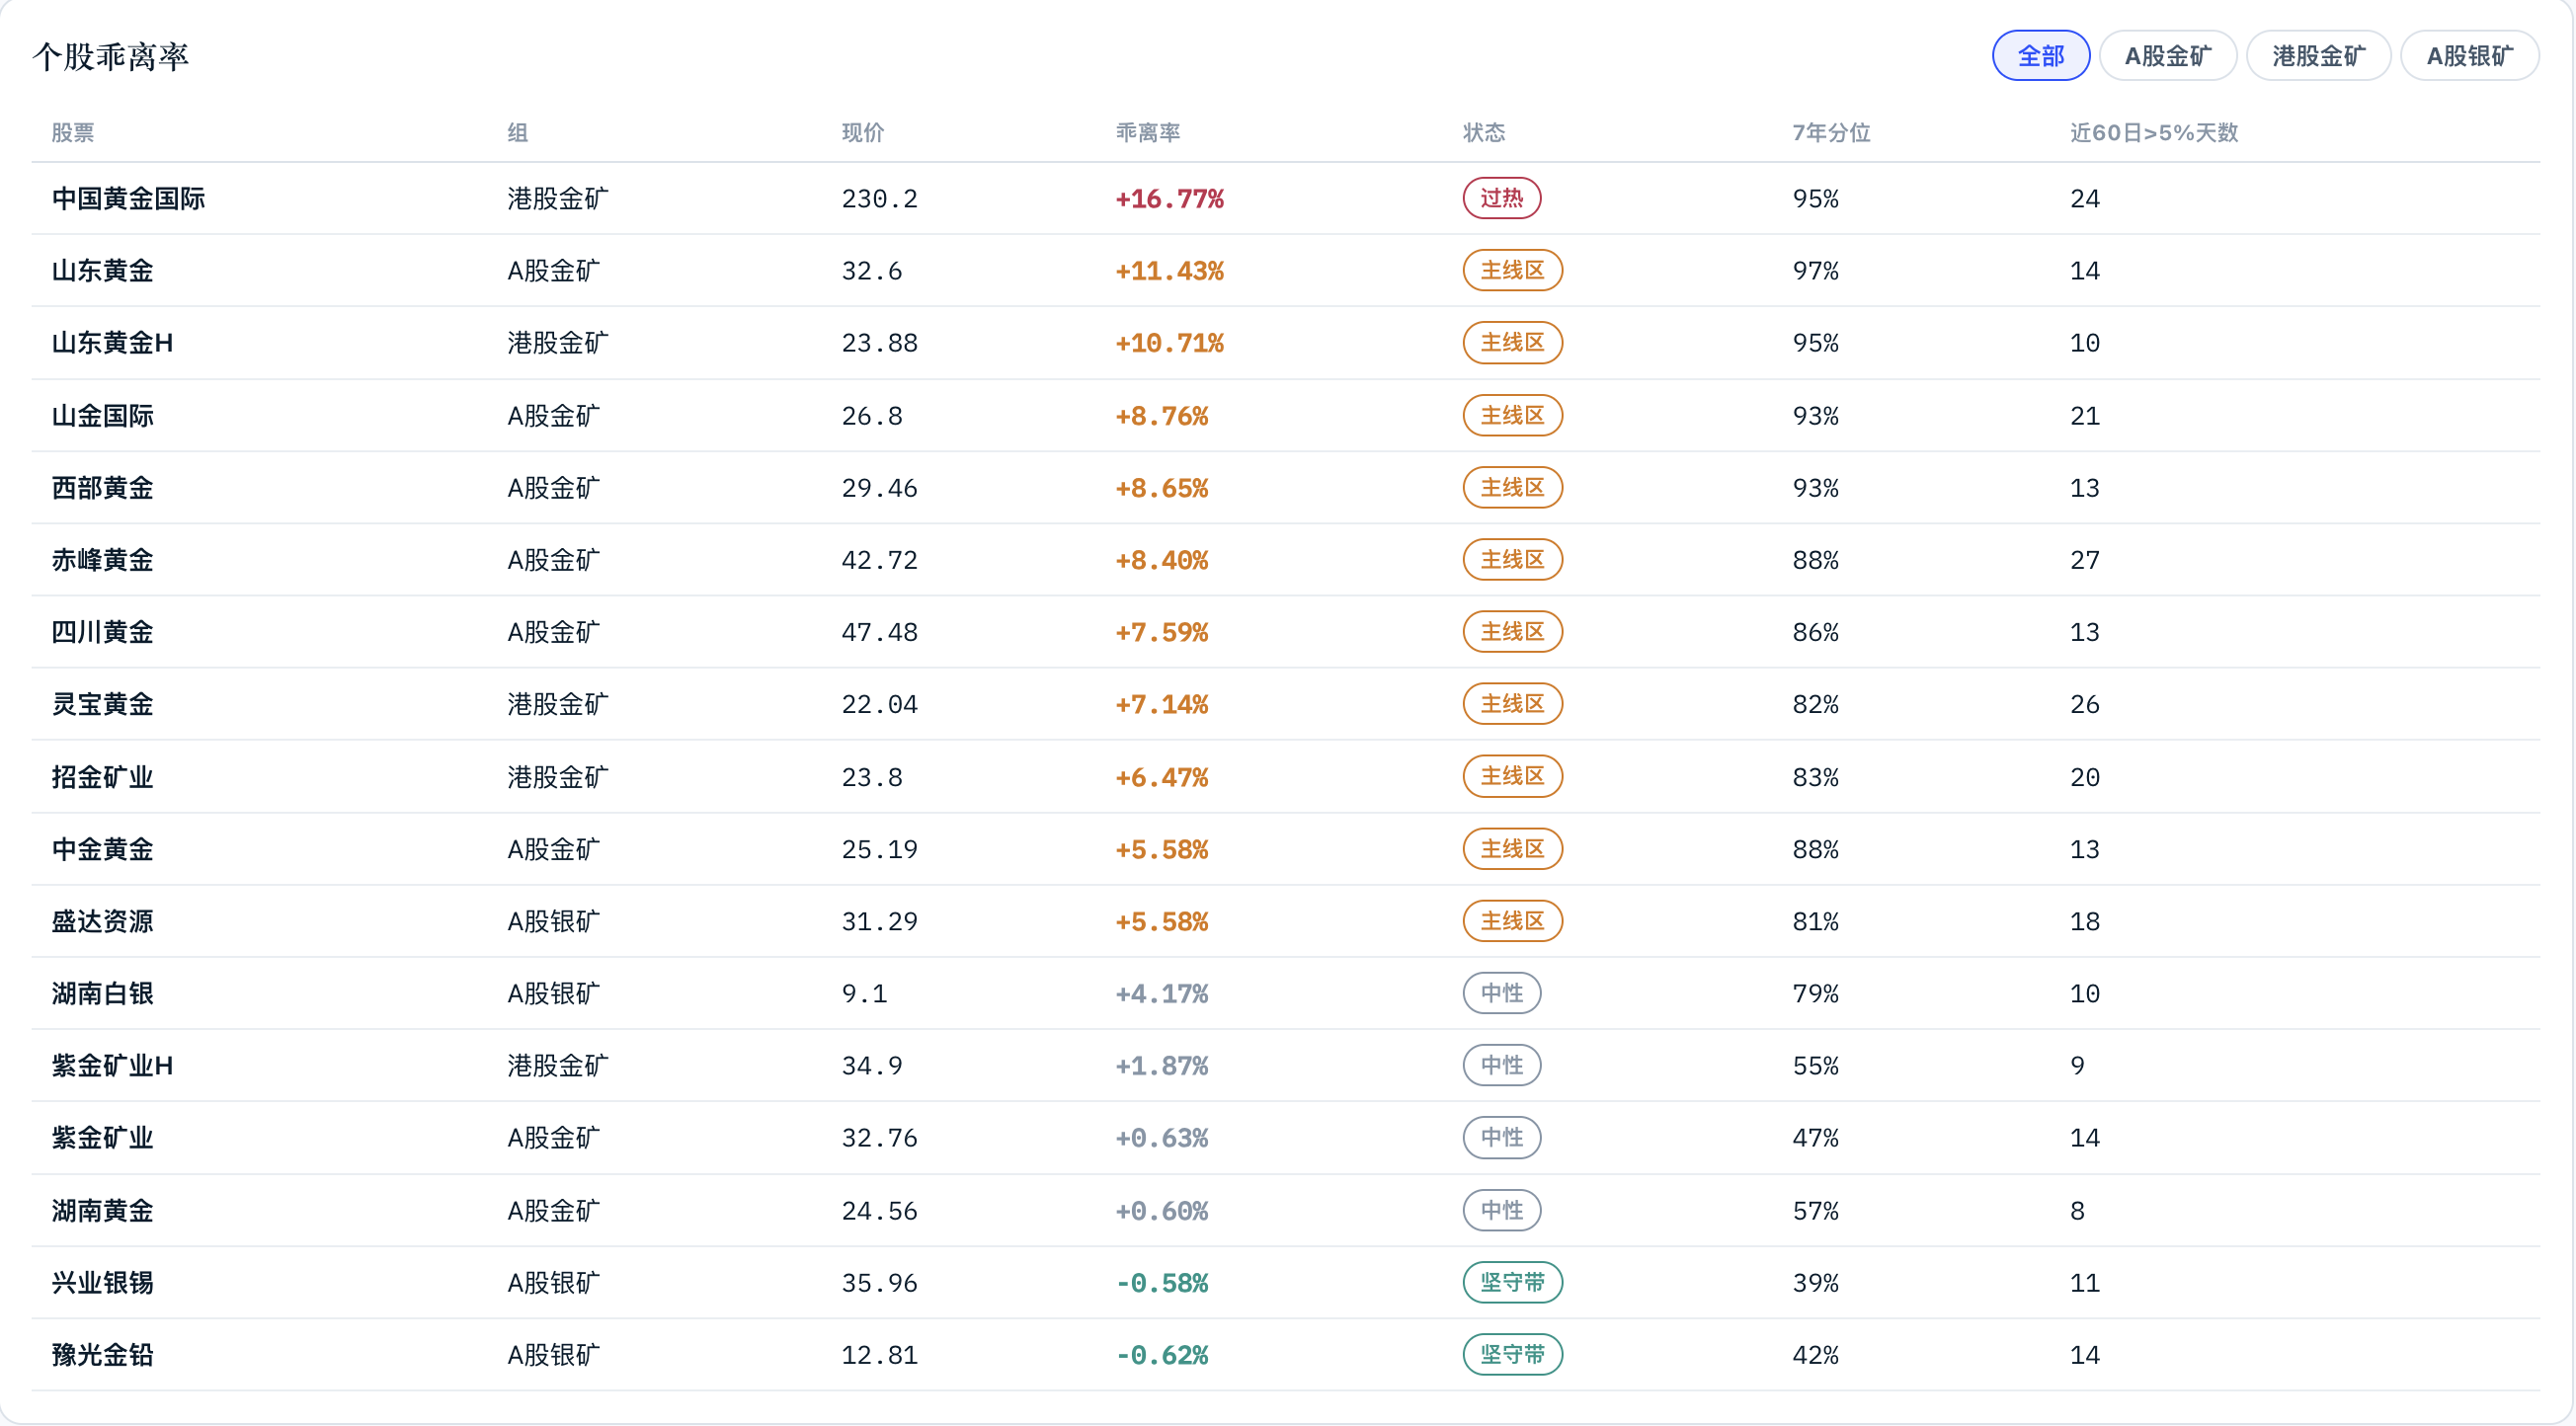Select stock name 灵宝黄金

point(102,704)
